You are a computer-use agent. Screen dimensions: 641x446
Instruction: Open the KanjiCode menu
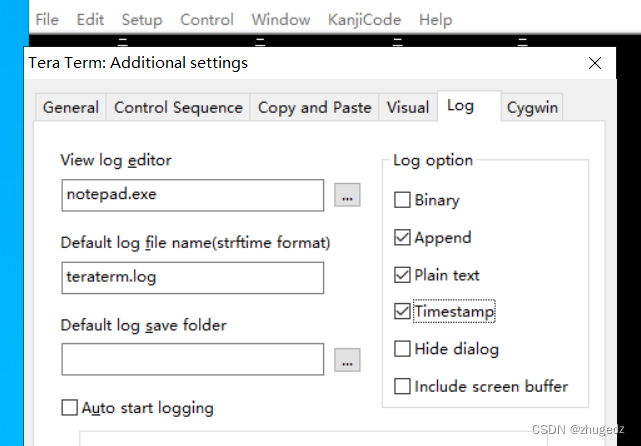(364, 20)
